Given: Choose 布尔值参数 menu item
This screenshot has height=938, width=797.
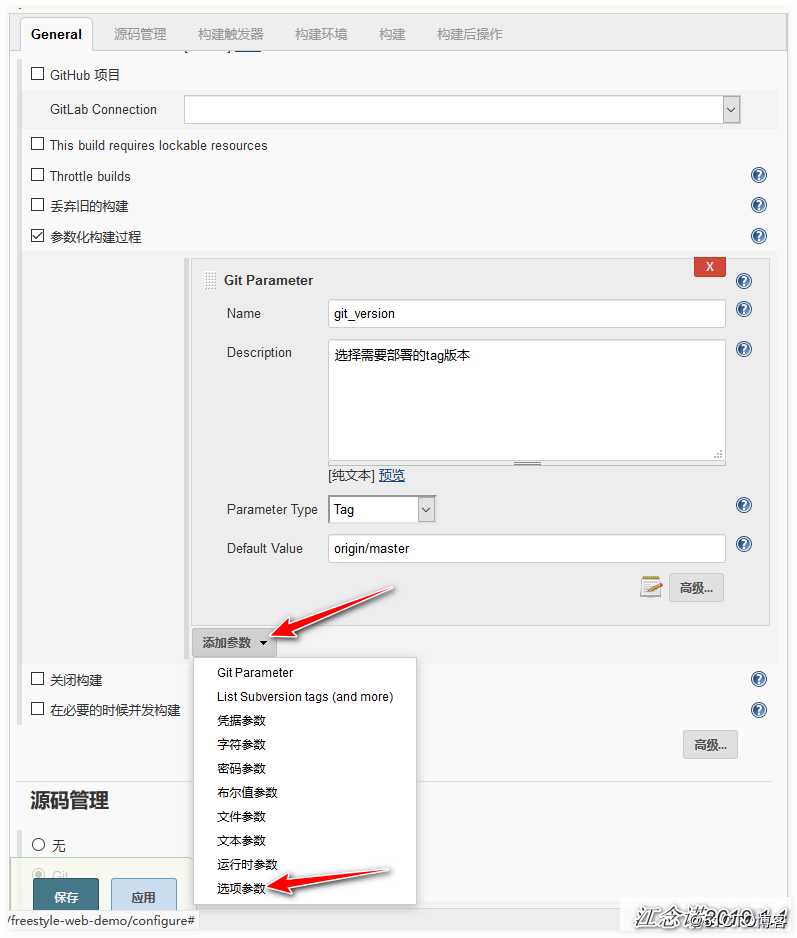Looking at the screenshot, I should click(305, 793).
